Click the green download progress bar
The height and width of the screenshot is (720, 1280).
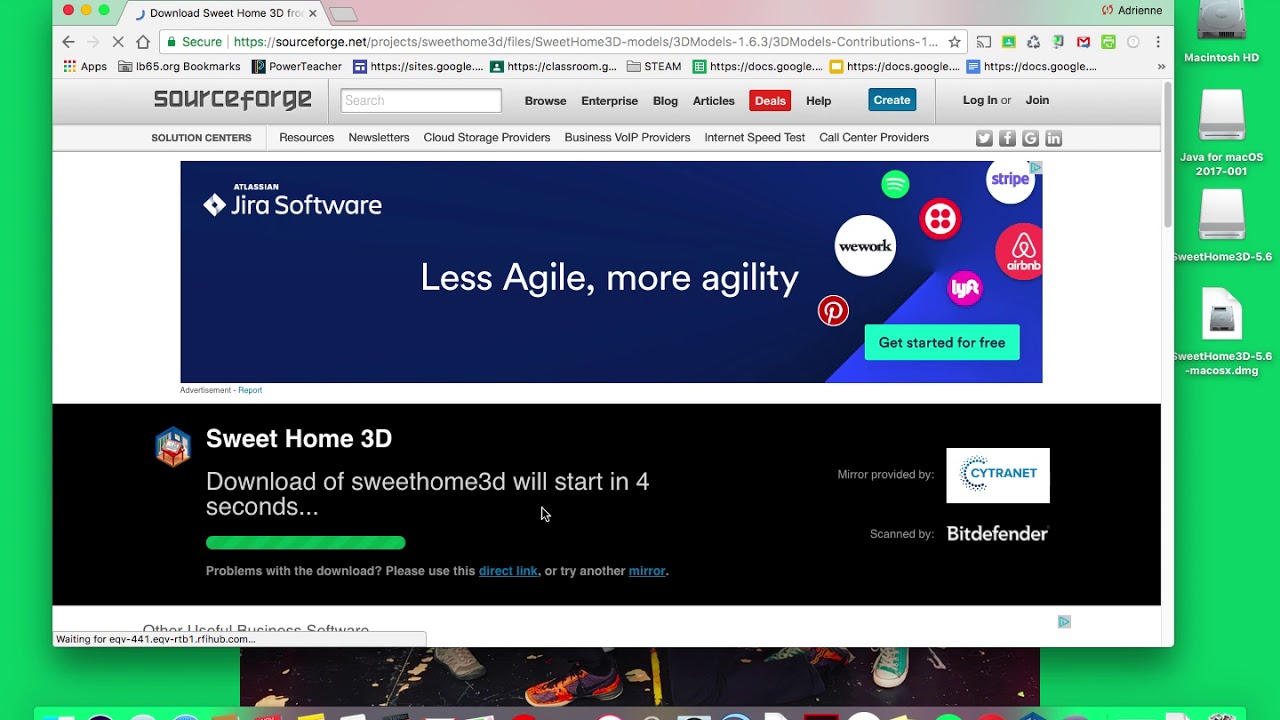click(x=305, y=543)
